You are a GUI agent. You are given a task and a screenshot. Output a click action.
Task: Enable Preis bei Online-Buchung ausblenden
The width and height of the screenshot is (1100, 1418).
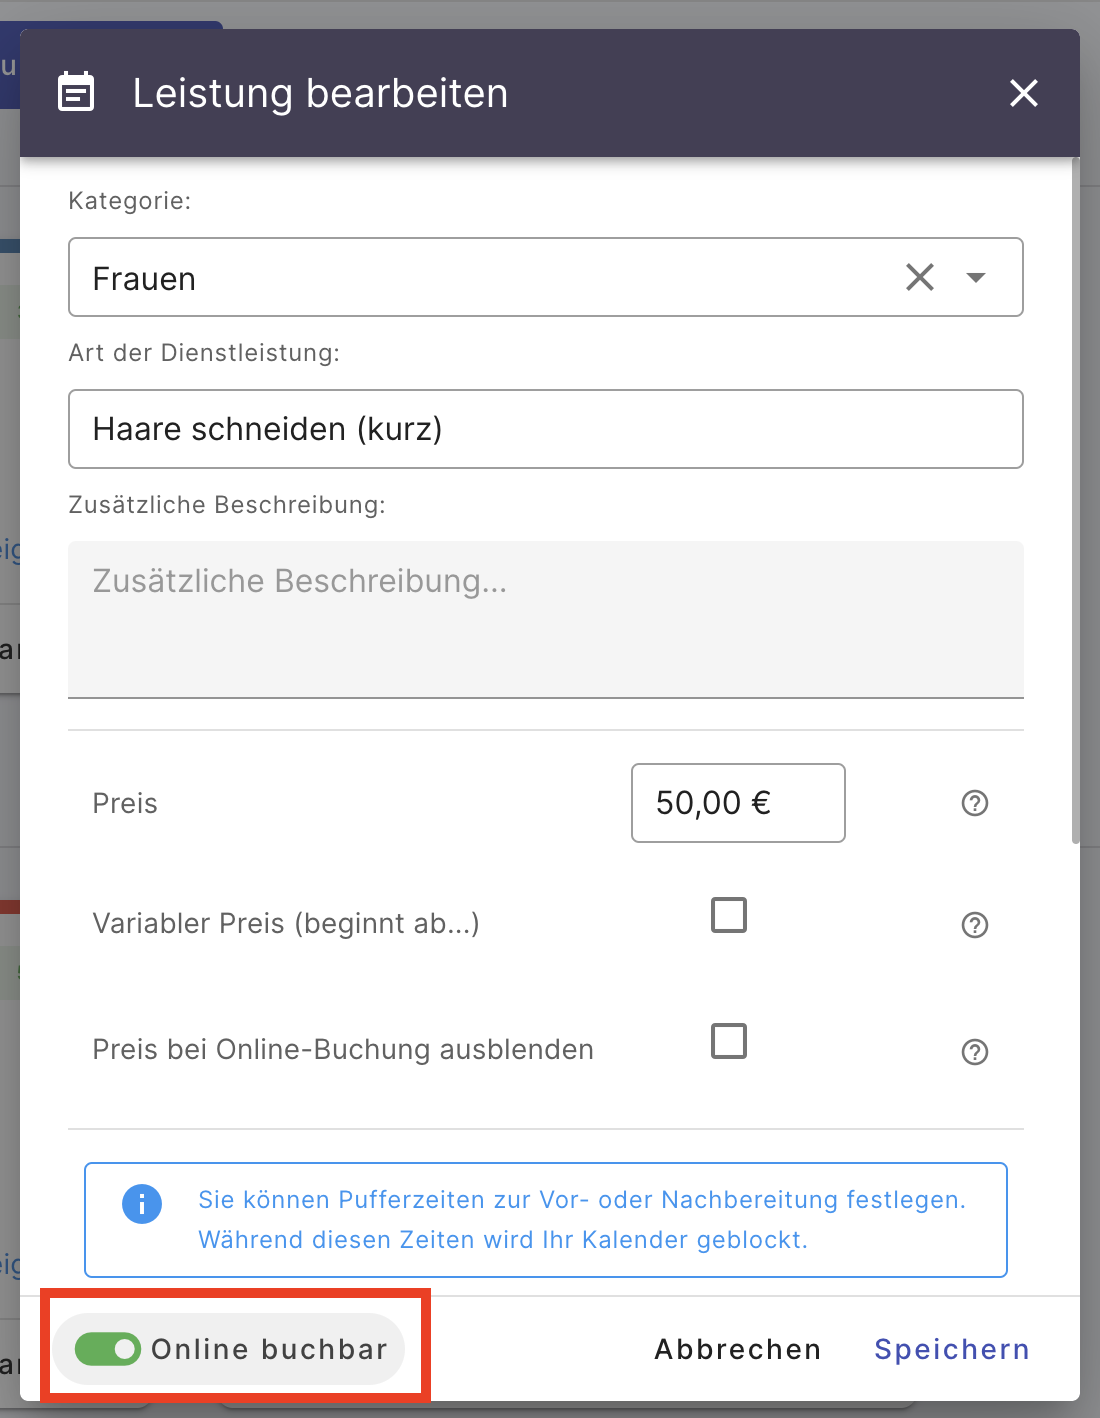point(729,1041)
